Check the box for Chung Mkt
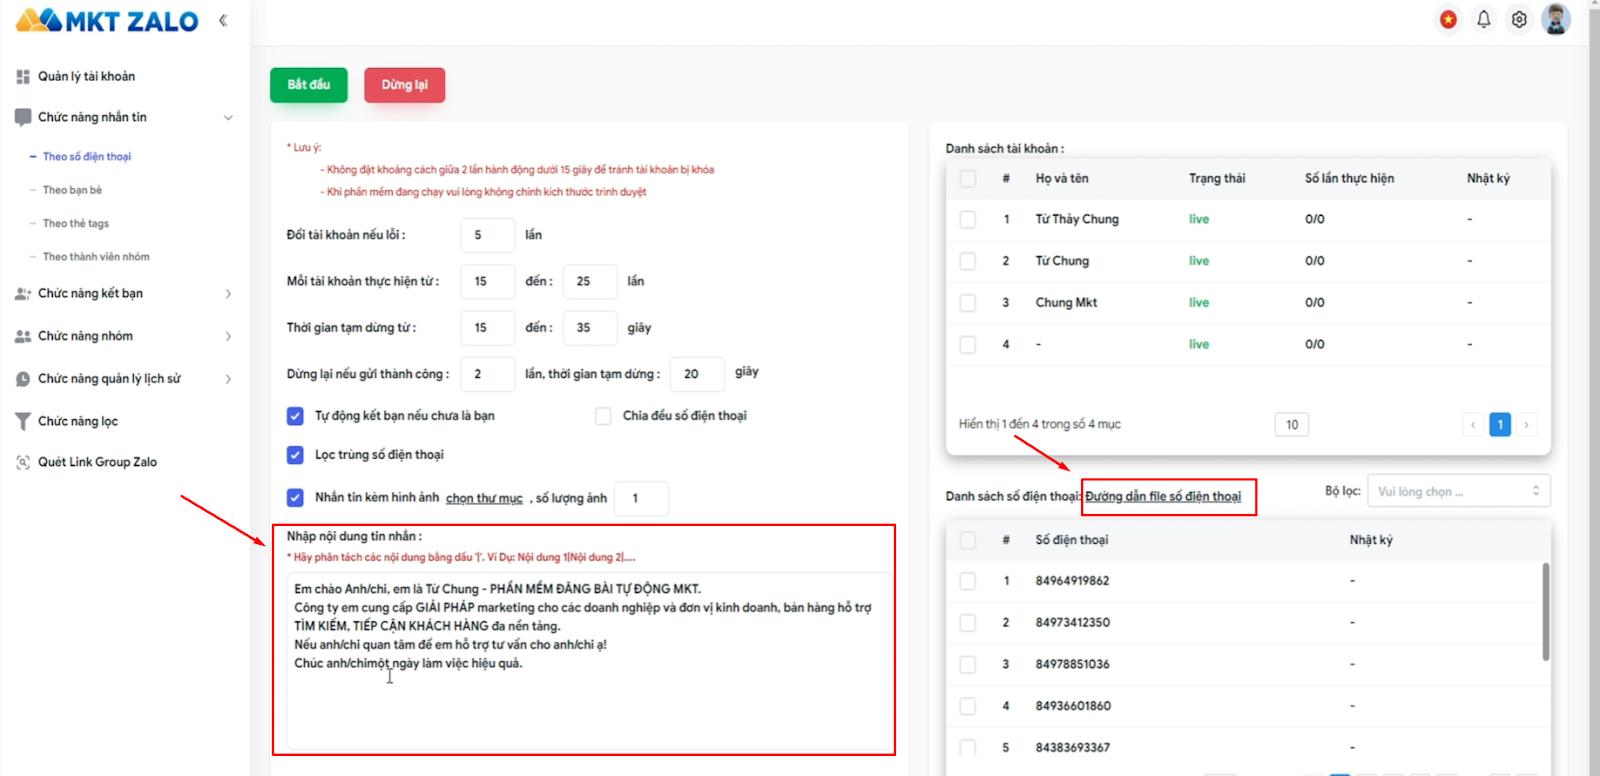 point(968,302)
